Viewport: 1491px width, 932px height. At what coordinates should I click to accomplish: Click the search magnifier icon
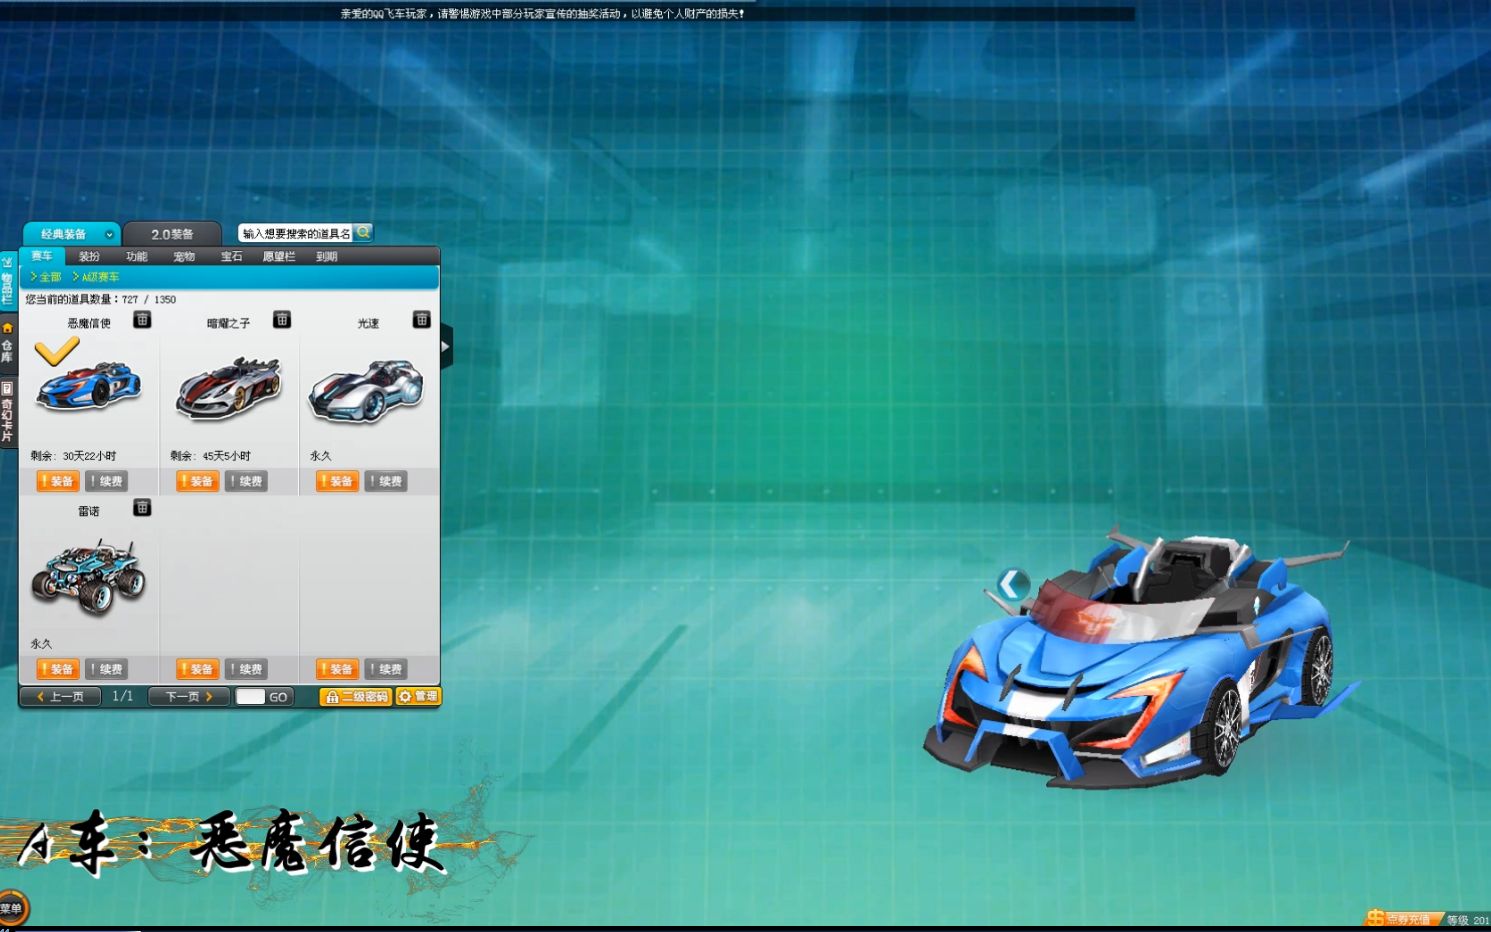click(363, 232)
